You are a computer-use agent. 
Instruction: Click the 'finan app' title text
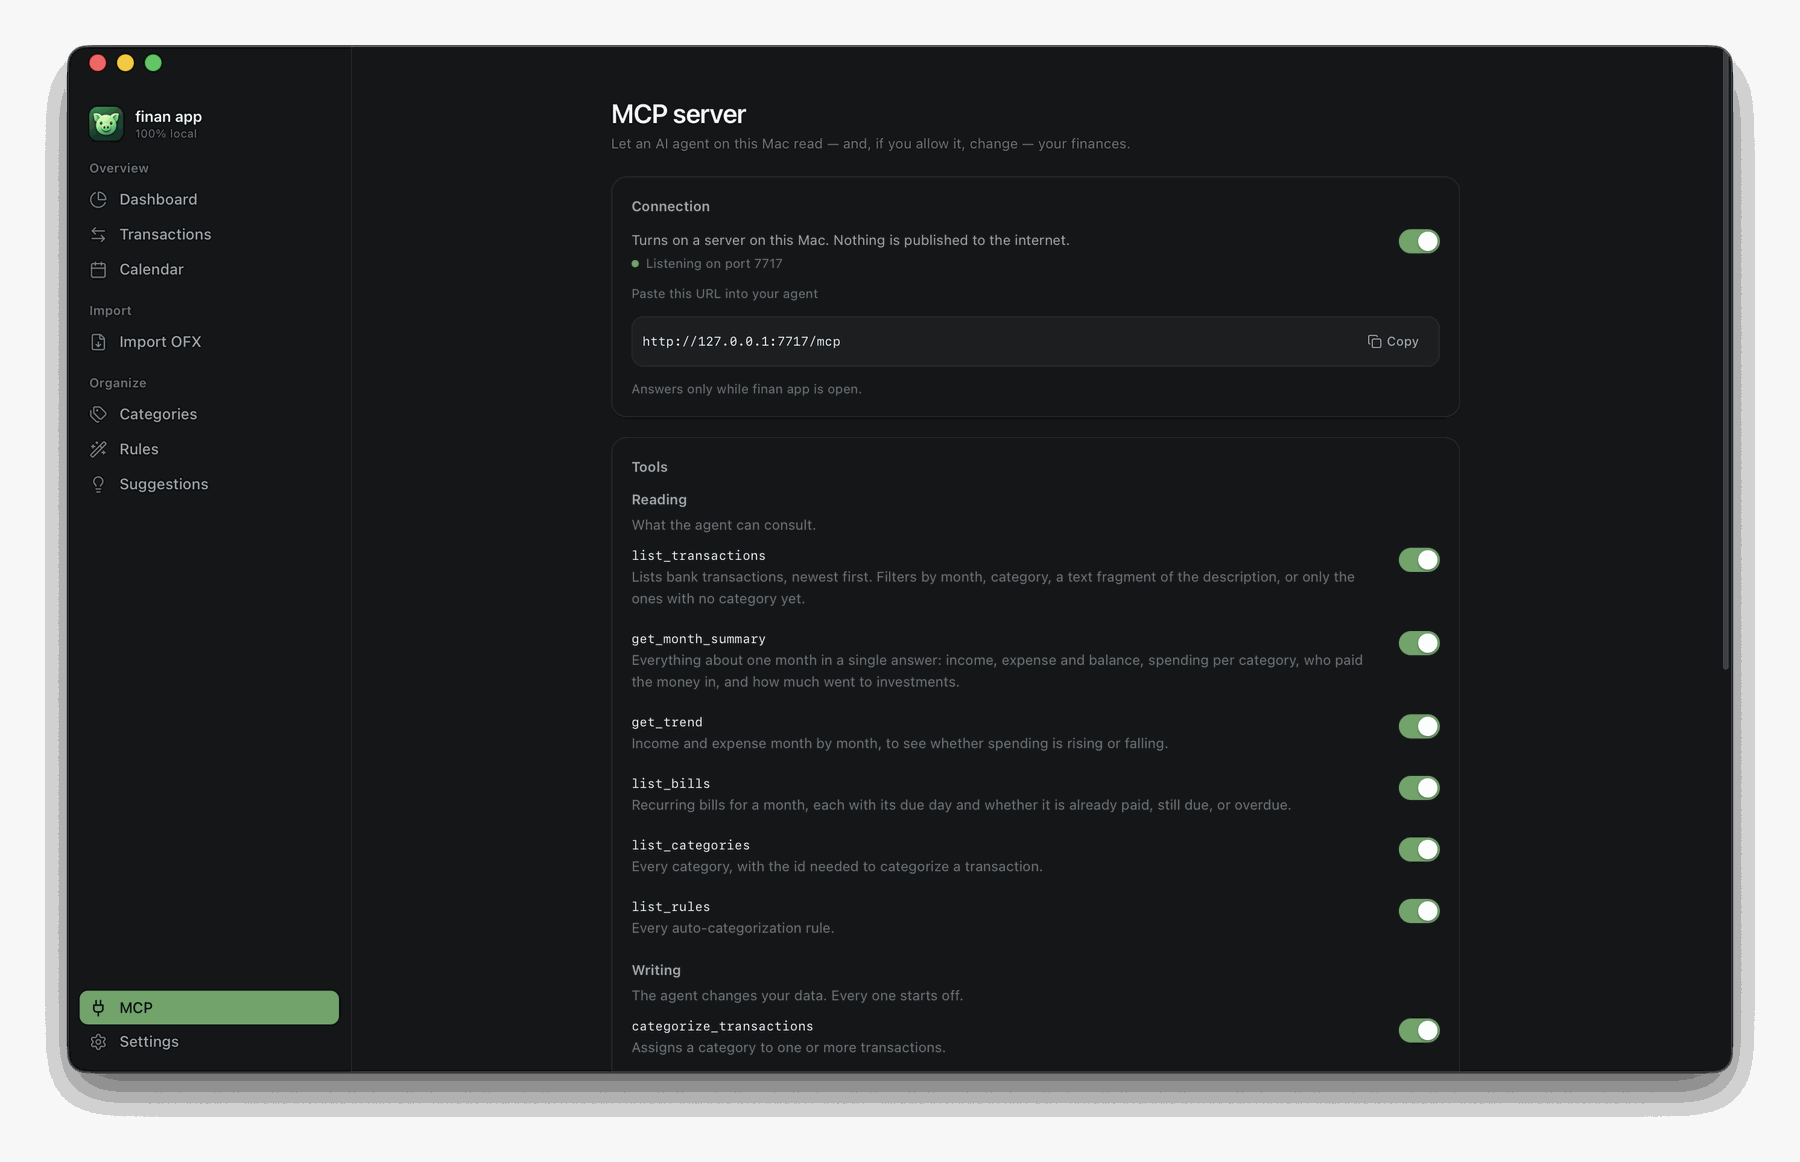(169, 117)
